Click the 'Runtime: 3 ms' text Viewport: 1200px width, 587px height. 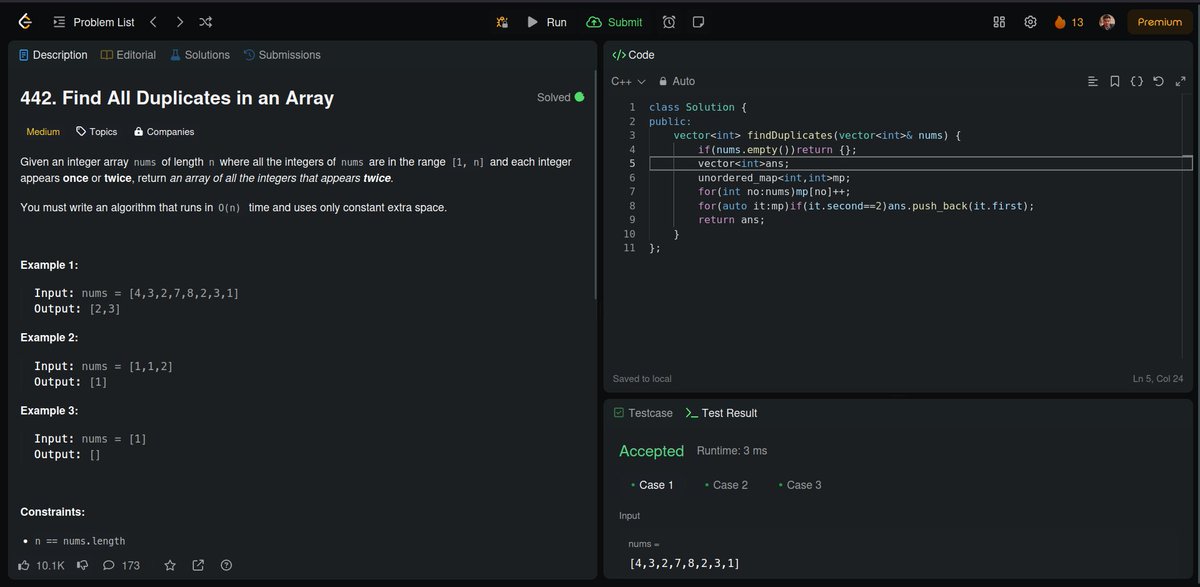tap(732, 451)
